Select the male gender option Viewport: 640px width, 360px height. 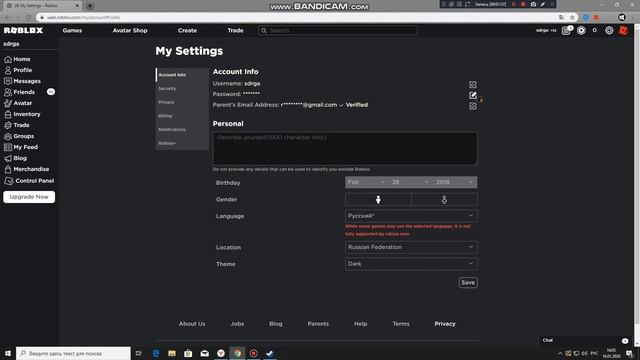pyautogui.click(x=378, y=199)
